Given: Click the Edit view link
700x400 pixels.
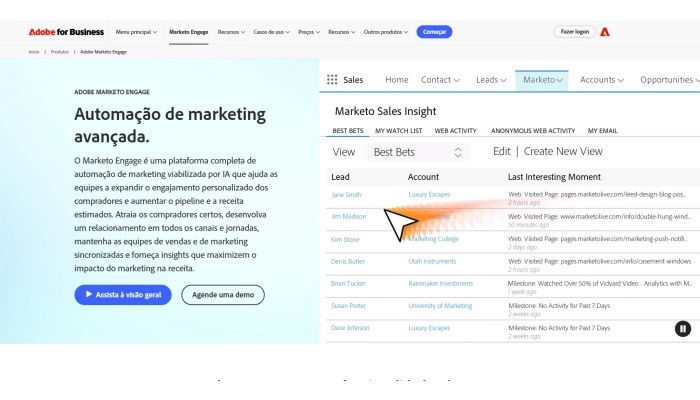Looking at the screenshot, I should pos(501,151).
